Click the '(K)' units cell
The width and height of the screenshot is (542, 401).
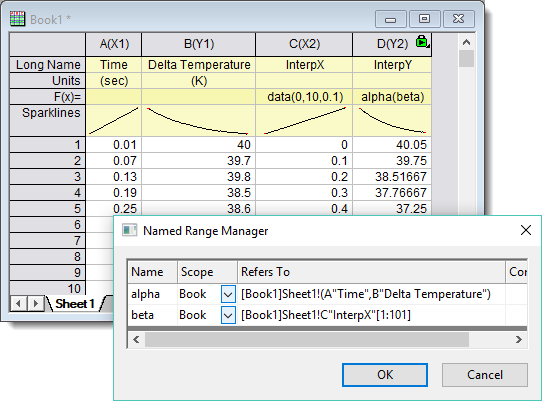199,81
